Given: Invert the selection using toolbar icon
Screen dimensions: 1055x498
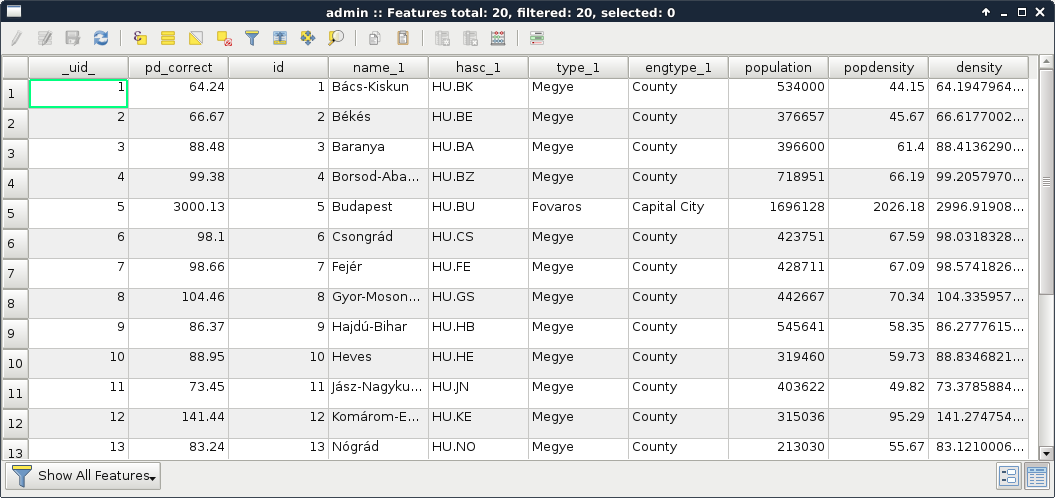Looking at the screenshot, I should tap(196, 38).
